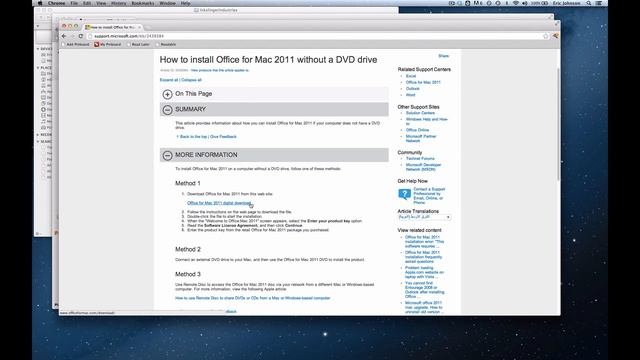Click Give Feedback link in Summary
640x360 pixels.
223,137
